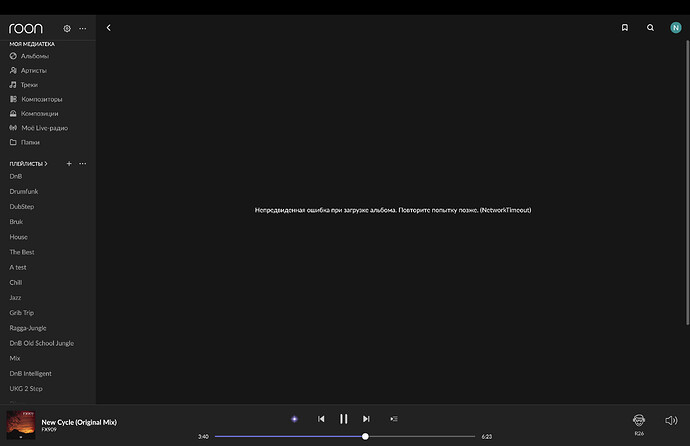Open bookmarks icon in top bar

point(624,28)
